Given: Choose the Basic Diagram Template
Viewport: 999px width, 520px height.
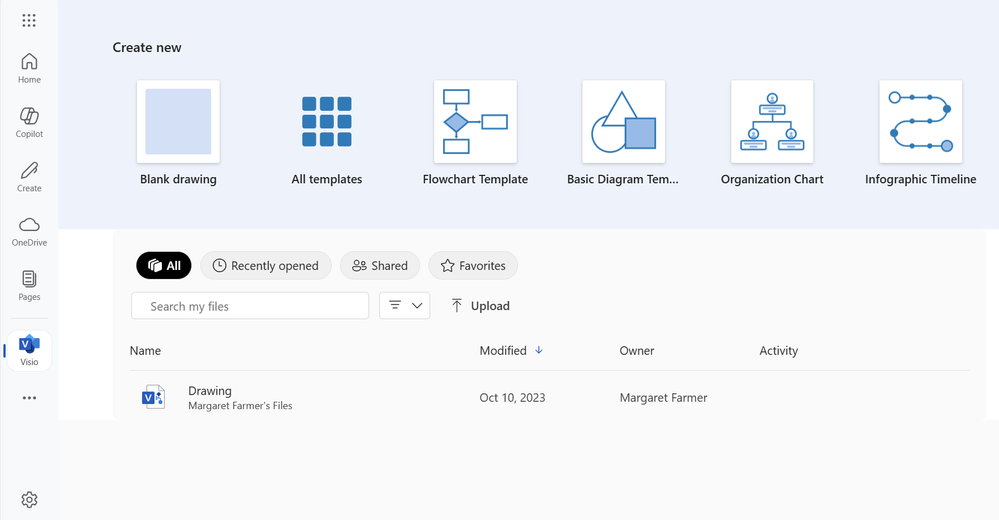Looking at the screenshot, I should [x=623, y=133].
